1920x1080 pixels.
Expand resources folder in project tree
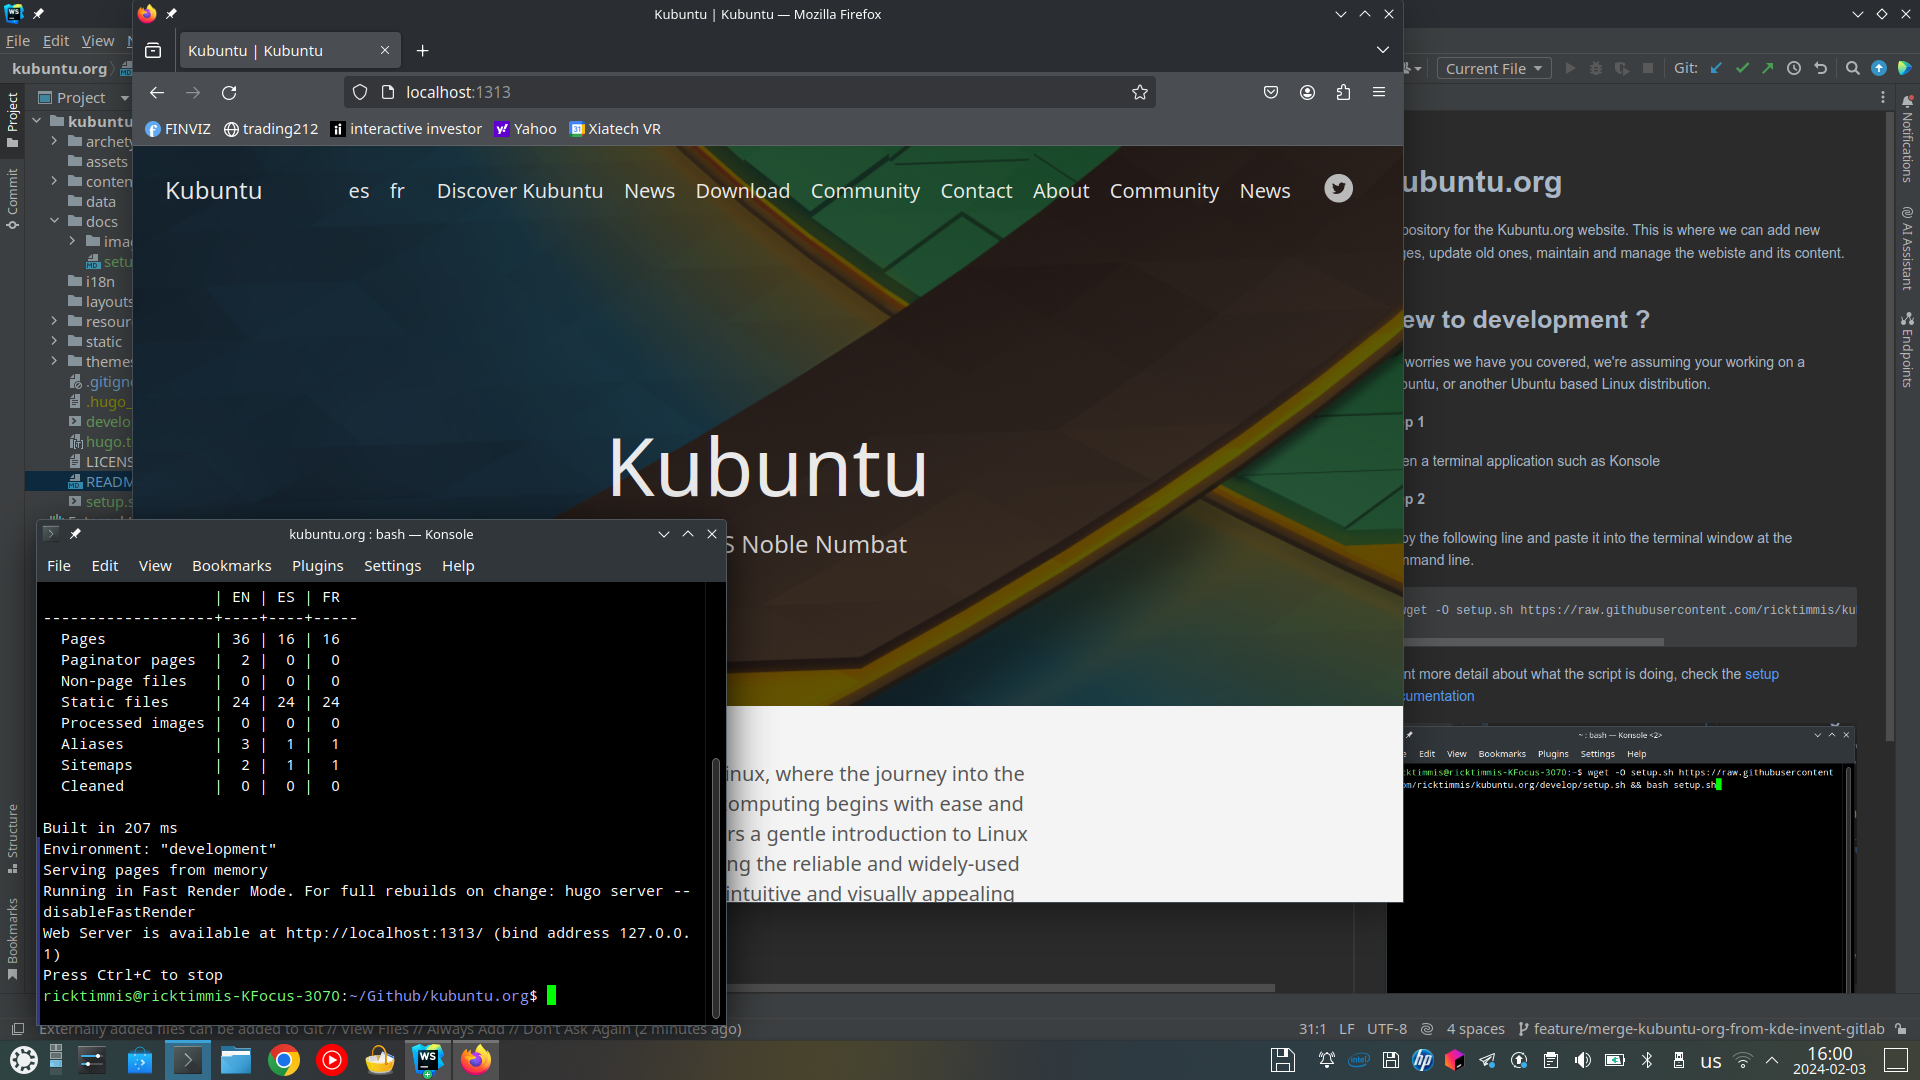pos(54,321)
